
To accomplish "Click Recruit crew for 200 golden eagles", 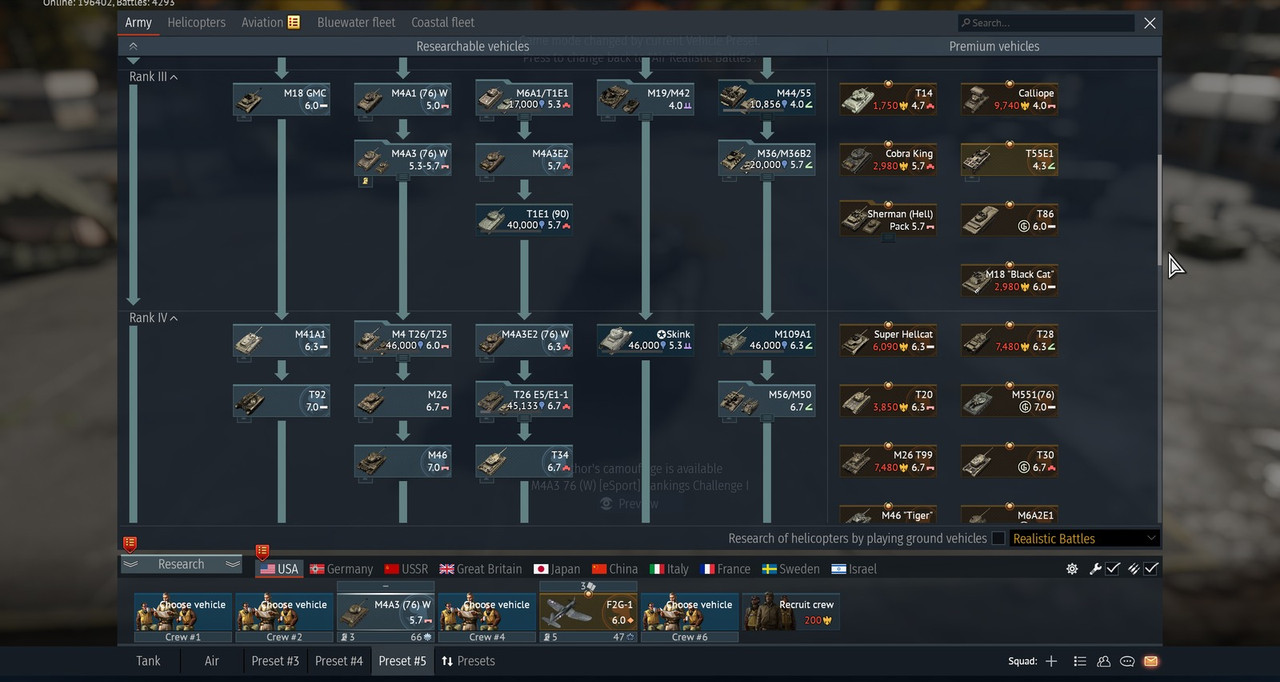I will tap(791, 612).
